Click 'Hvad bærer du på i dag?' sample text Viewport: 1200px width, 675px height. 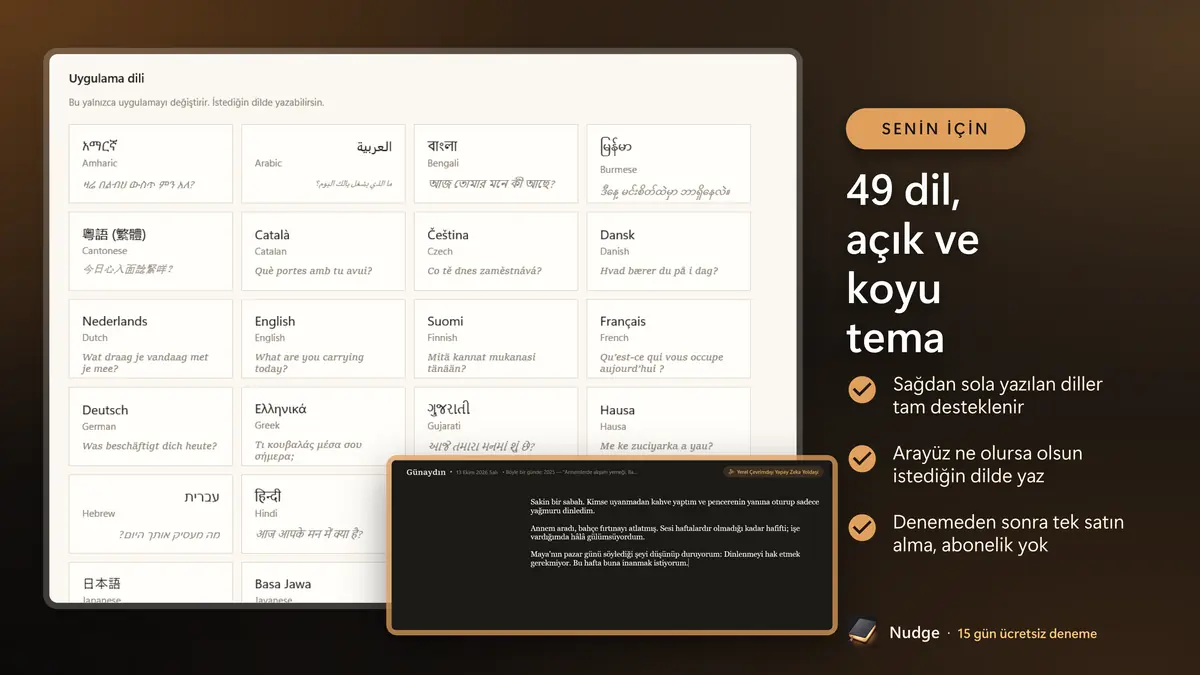coord(658,271)
